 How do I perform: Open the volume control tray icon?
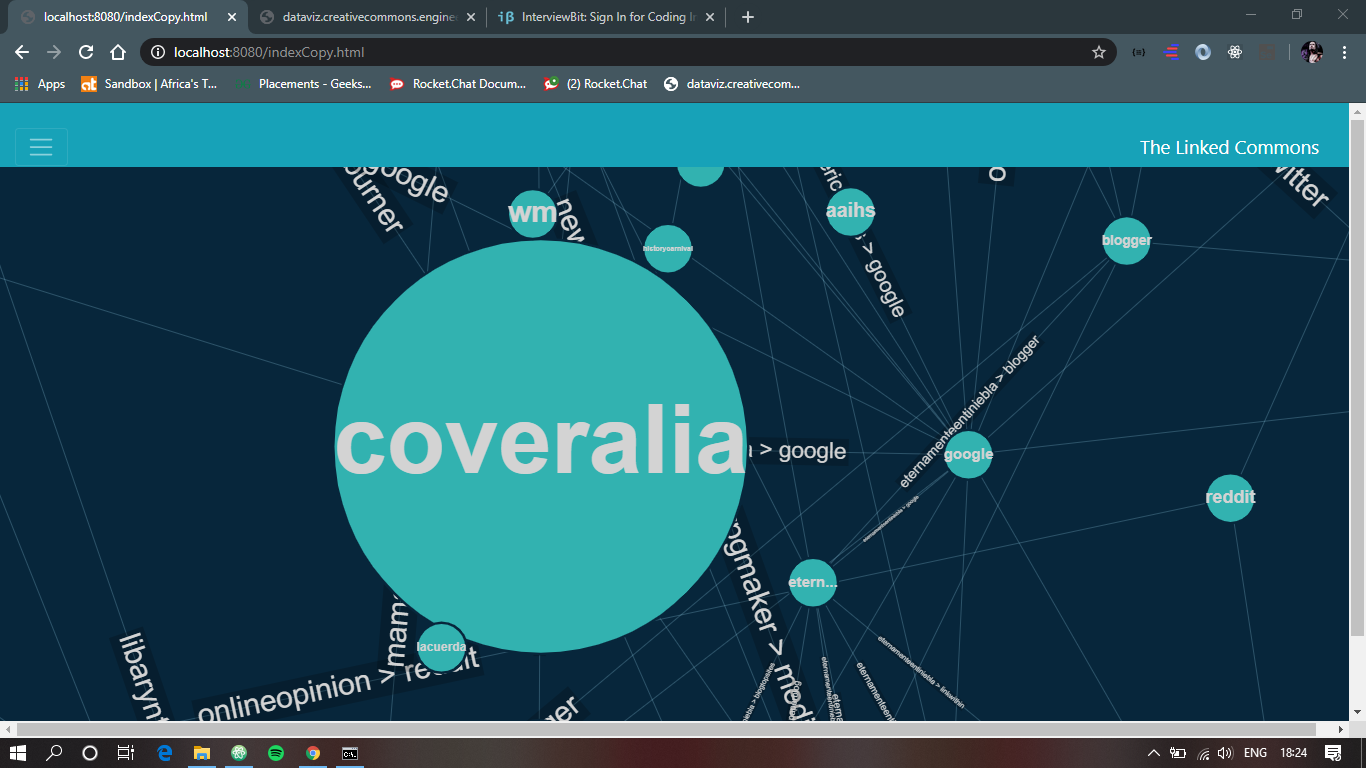coord(1225,753)
